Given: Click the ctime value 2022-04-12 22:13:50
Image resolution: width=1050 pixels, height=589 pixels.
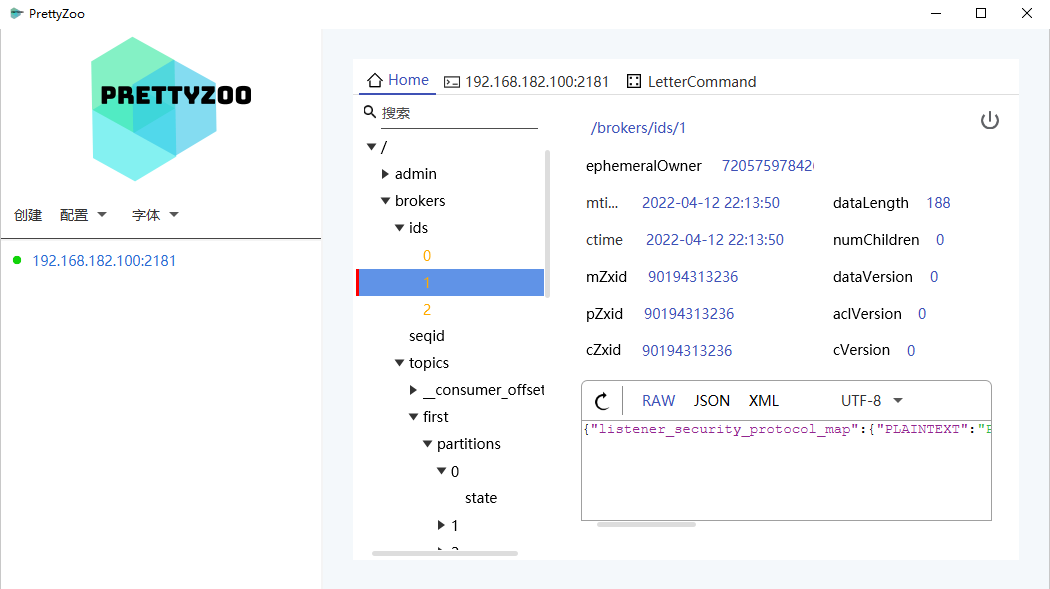Looking at the screenshot, I should 715,240.
